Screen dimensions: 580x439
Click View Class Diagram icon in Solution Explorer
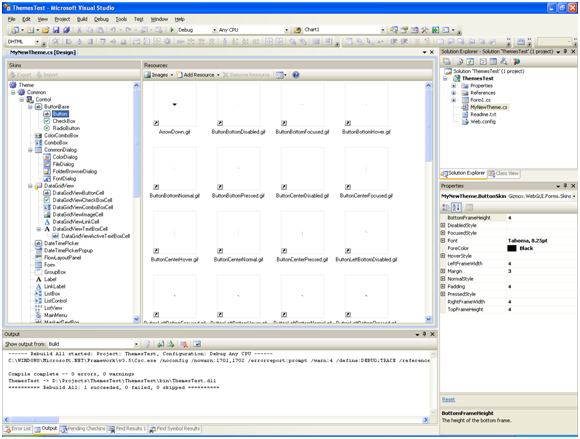(x=503, y=61)
